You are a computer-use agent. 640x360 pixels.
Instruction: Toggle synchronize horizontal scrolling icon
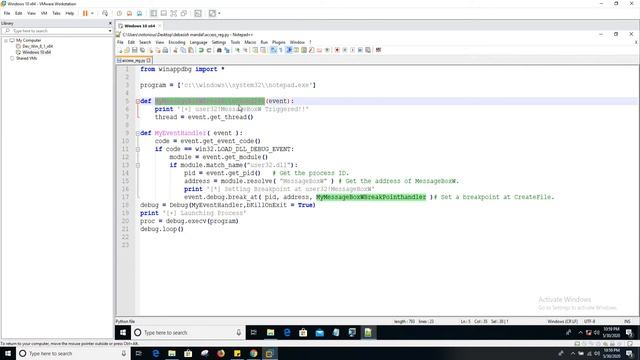click(263, 50)
